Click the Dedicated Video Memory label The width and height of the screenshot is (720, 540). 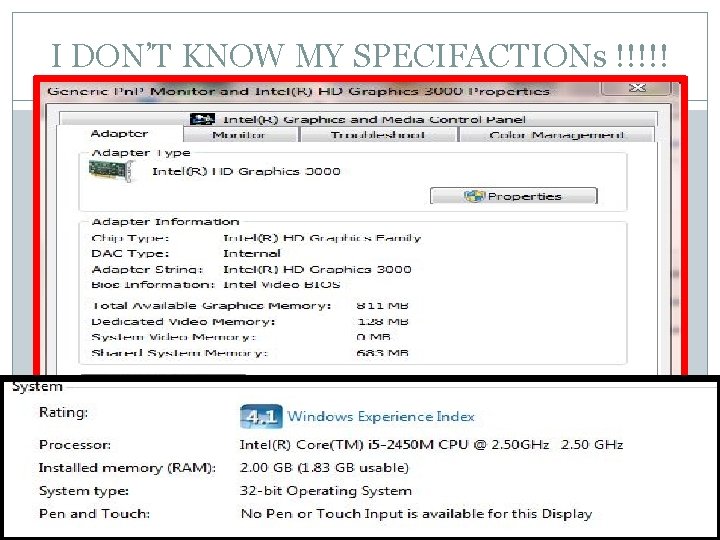pos(183,321)
